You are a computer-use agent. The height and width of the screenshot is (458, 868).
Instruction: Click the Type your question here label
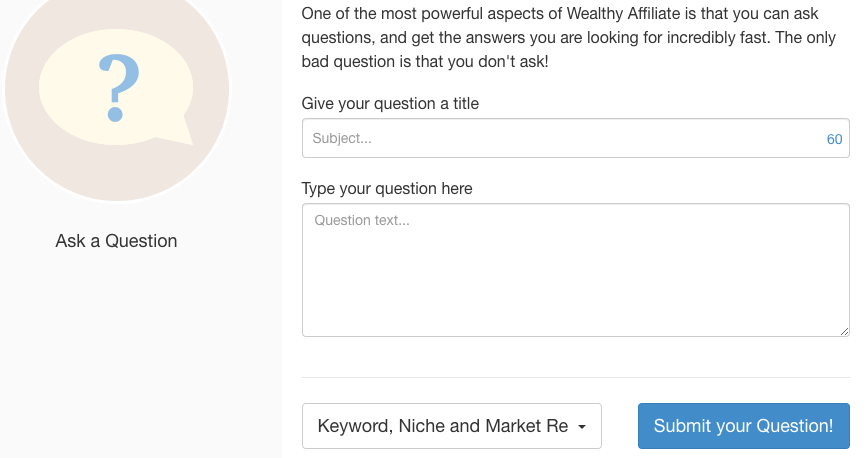[x=387, y=188]
